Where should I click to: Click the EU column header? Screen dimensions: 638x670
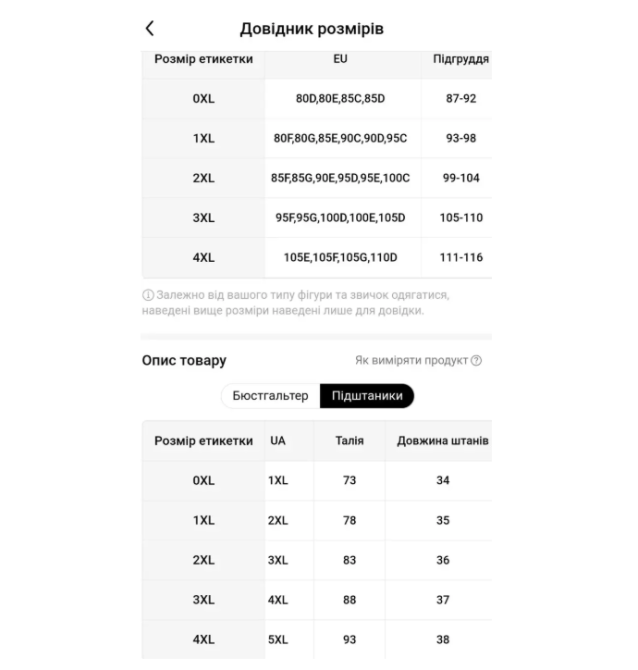click(340, 59)
